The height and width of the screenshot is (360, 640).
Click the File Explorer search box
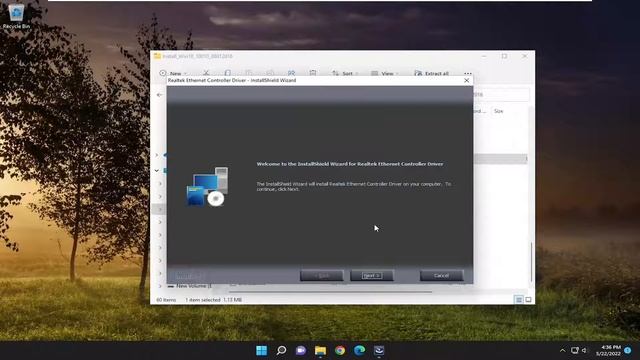[x=502, y=95]
